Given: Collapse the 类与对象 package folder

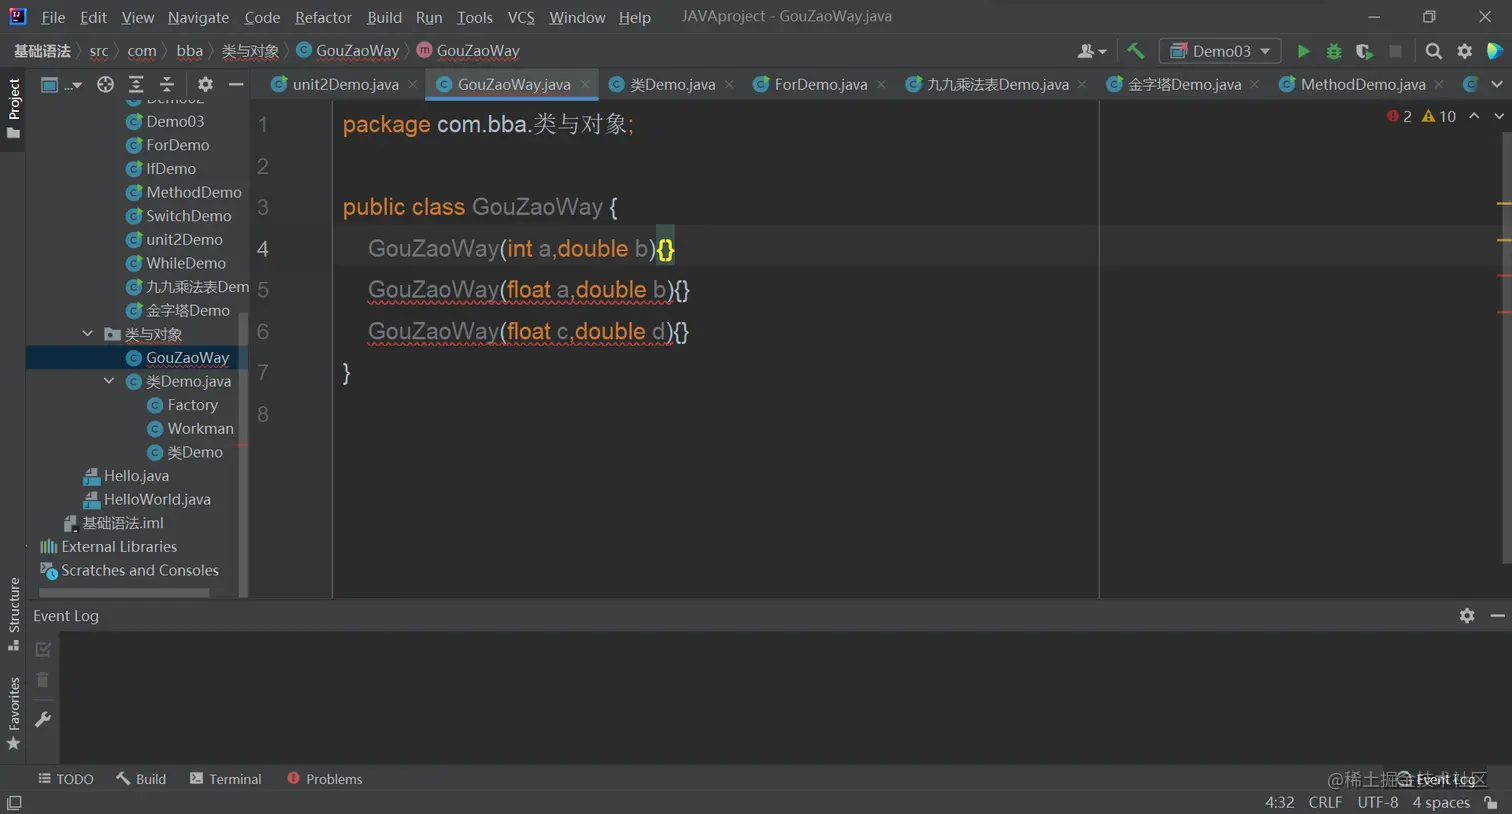Looking at the screenshot, I should point(87,334).
